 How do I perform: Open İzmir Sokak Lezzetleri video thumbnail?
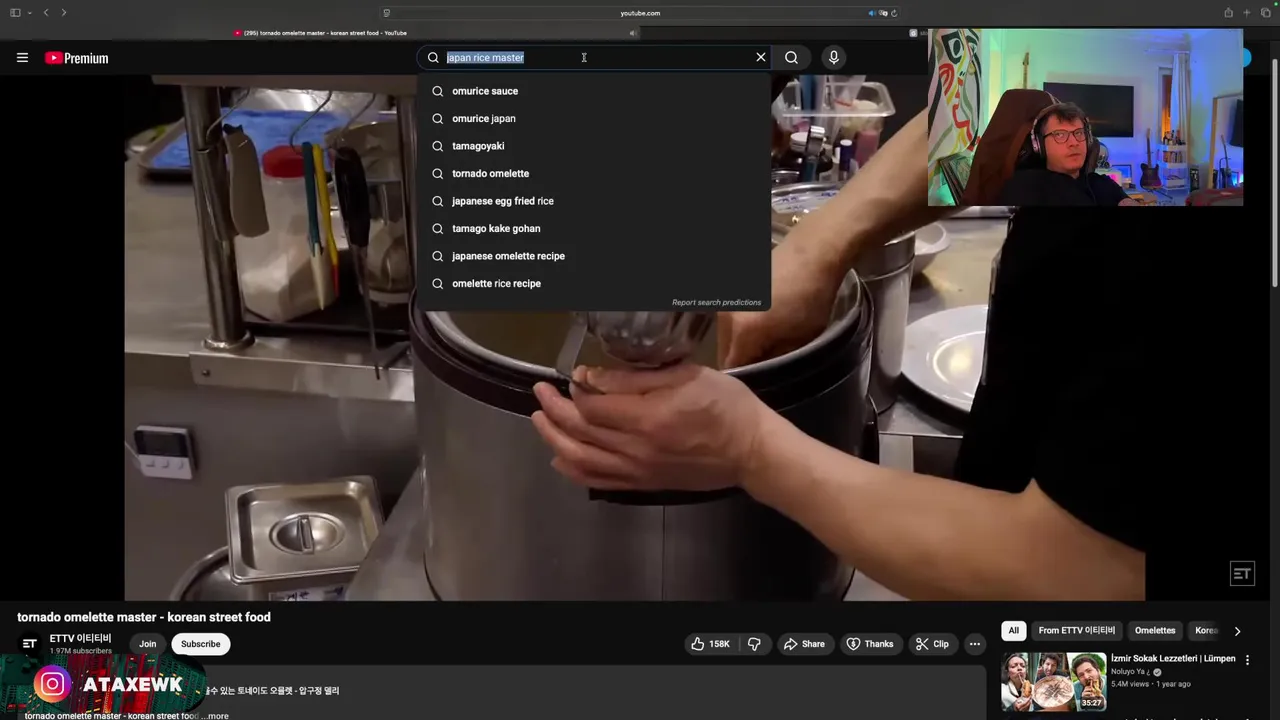point(1053,681)
